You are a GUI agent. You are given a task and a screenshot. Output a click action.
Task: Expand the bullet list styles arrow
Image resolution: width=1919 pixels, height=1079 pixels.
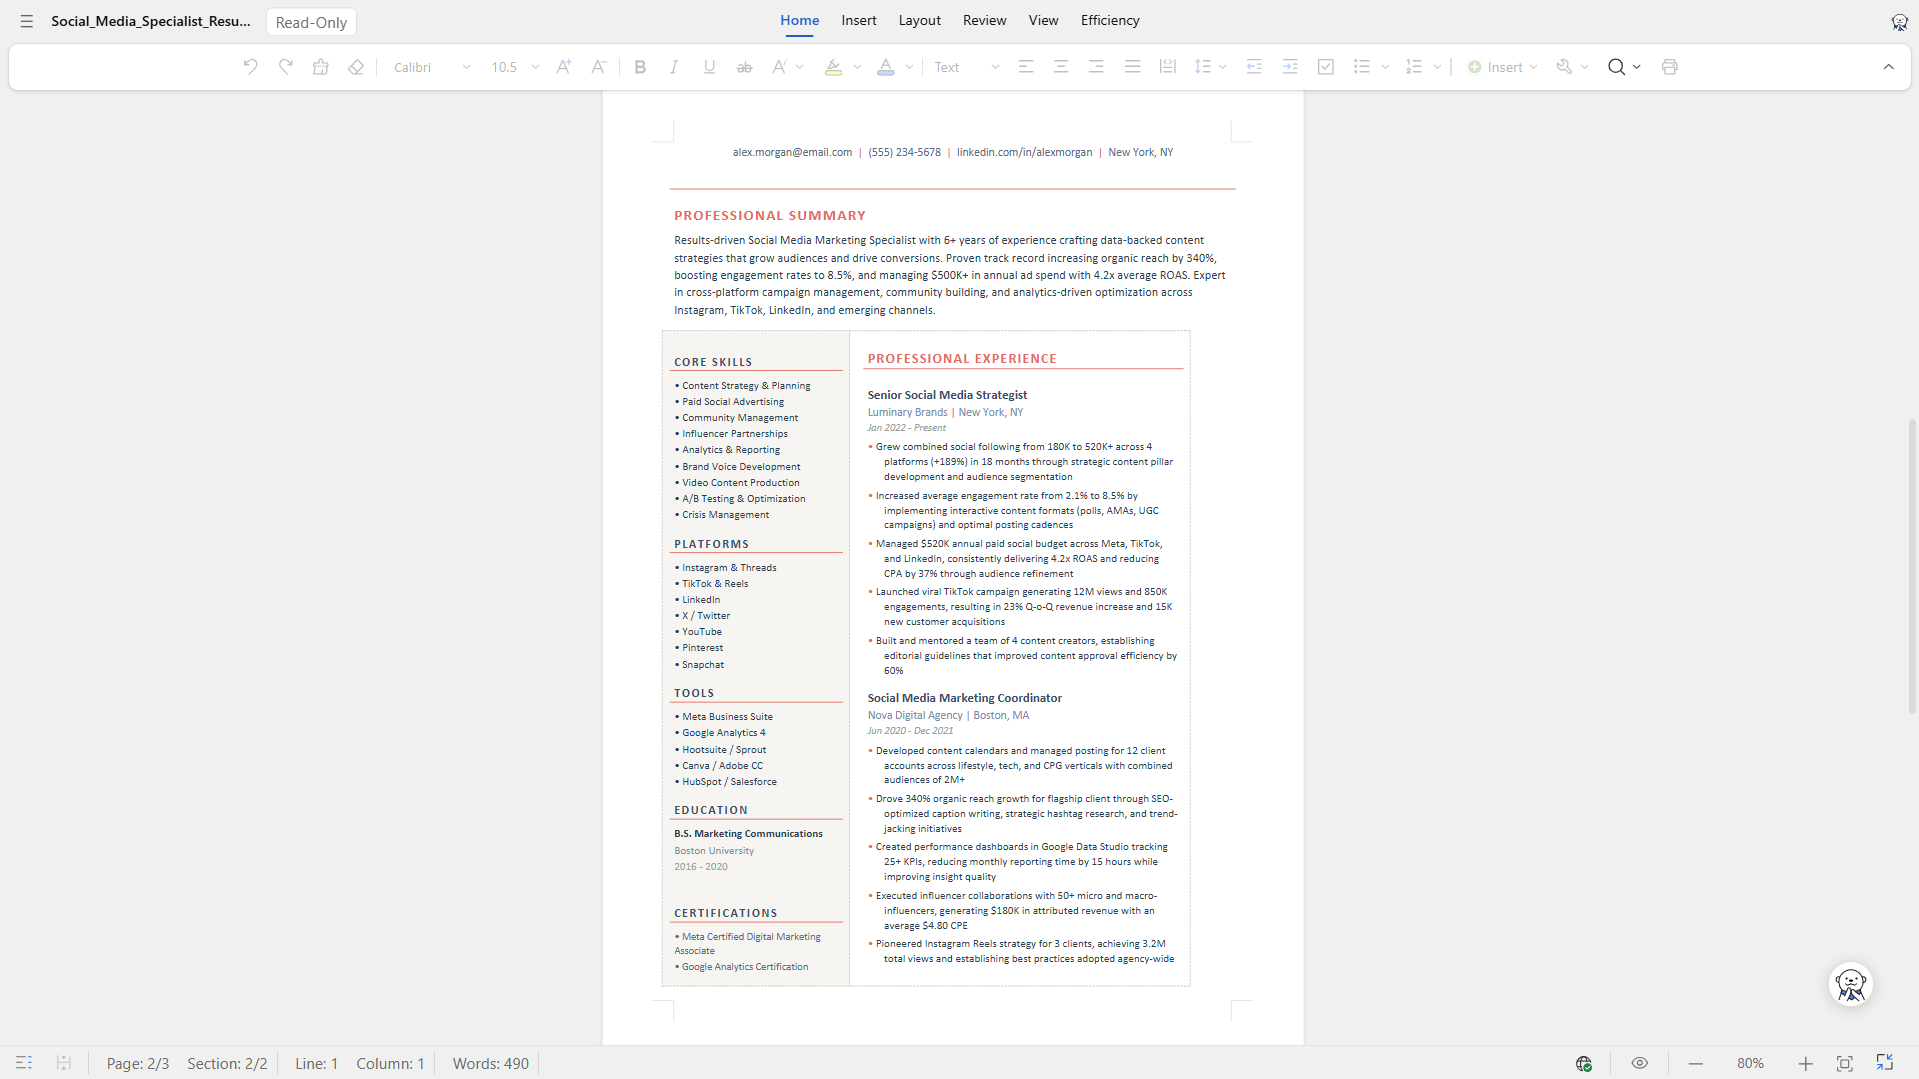tap(1385, 67)
